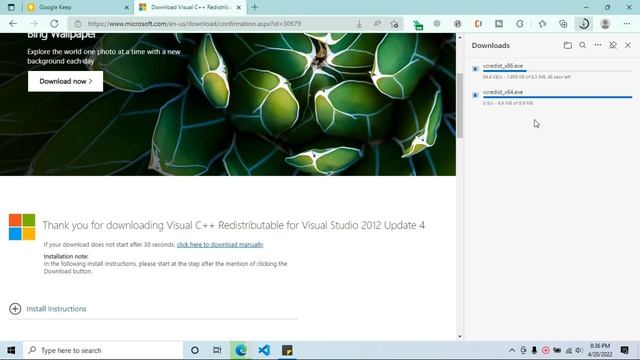Go back to the previous page
Screen dimensions: 640x360
pos(13,24)
